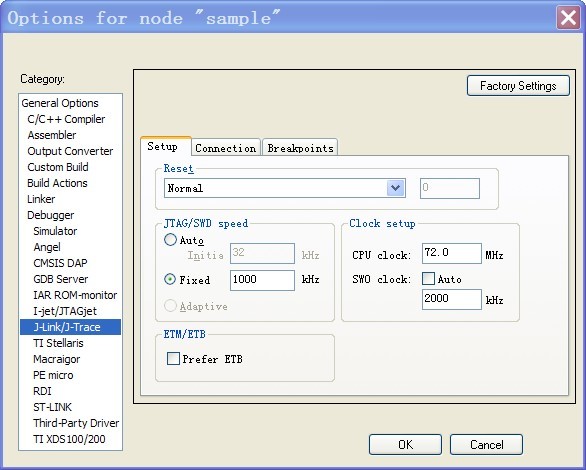586x470 pixels.
Task: Click the SWO clock 2000 kHz field
Action: pos(452,299)
